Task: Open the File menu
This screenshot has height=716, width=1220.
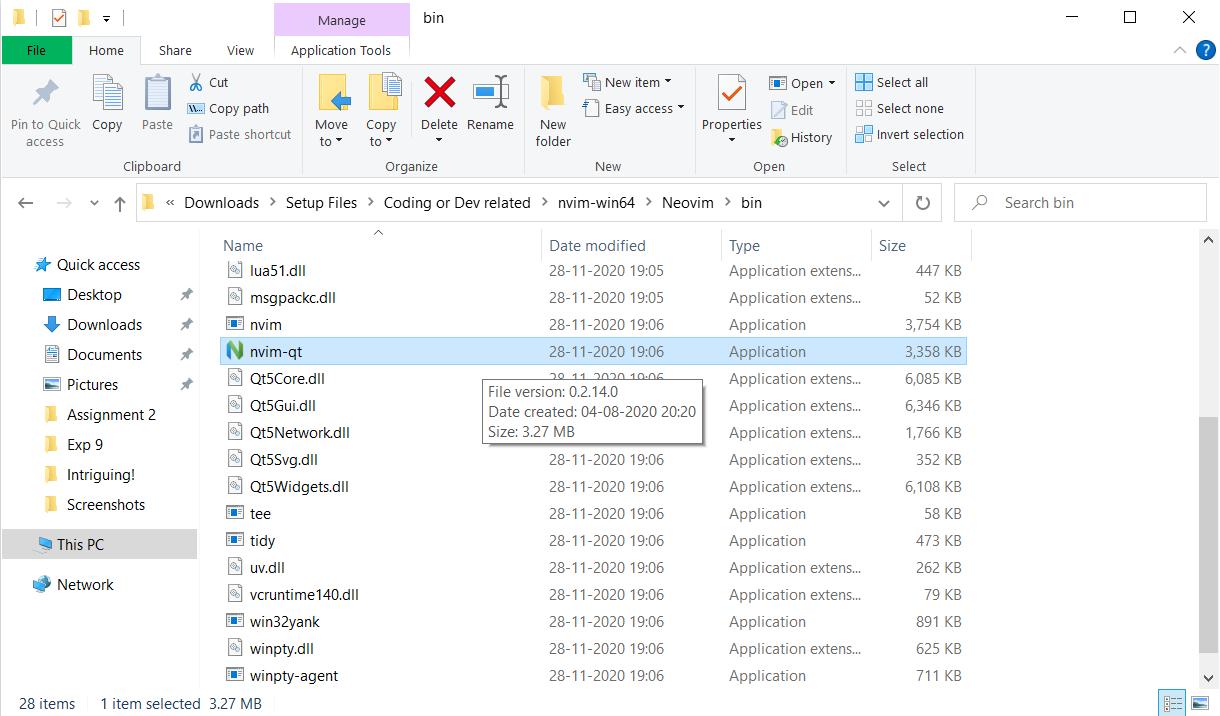Action: (x=36, y=50)
